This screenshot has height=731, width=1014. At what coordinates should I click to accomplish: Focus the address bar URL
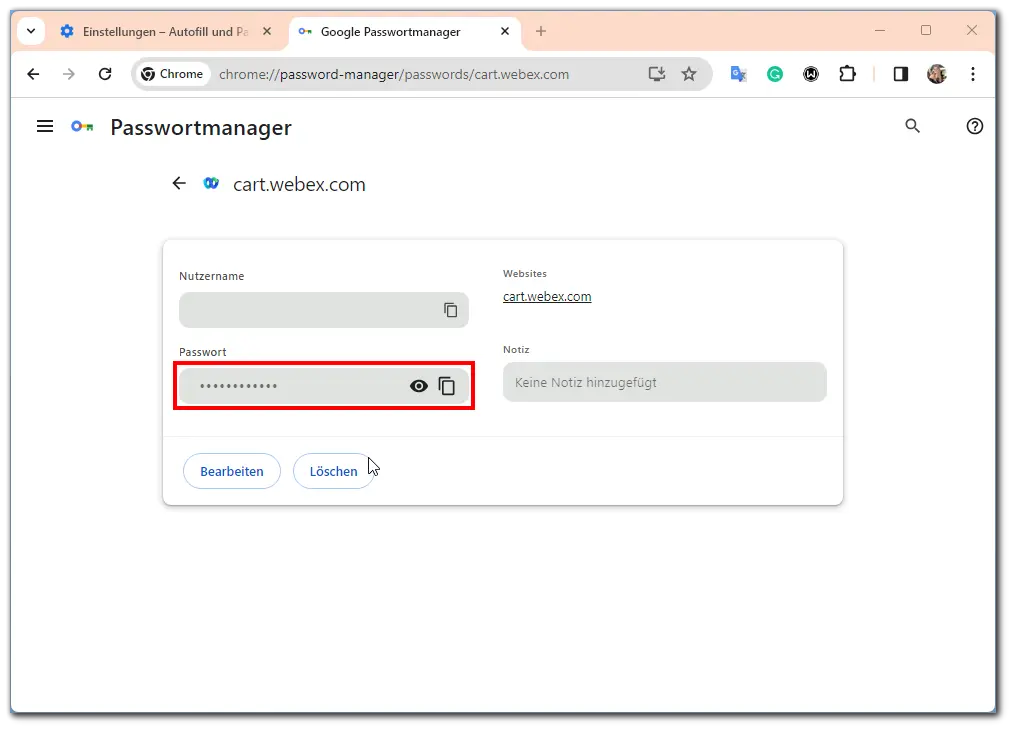(x=394, y=74)
